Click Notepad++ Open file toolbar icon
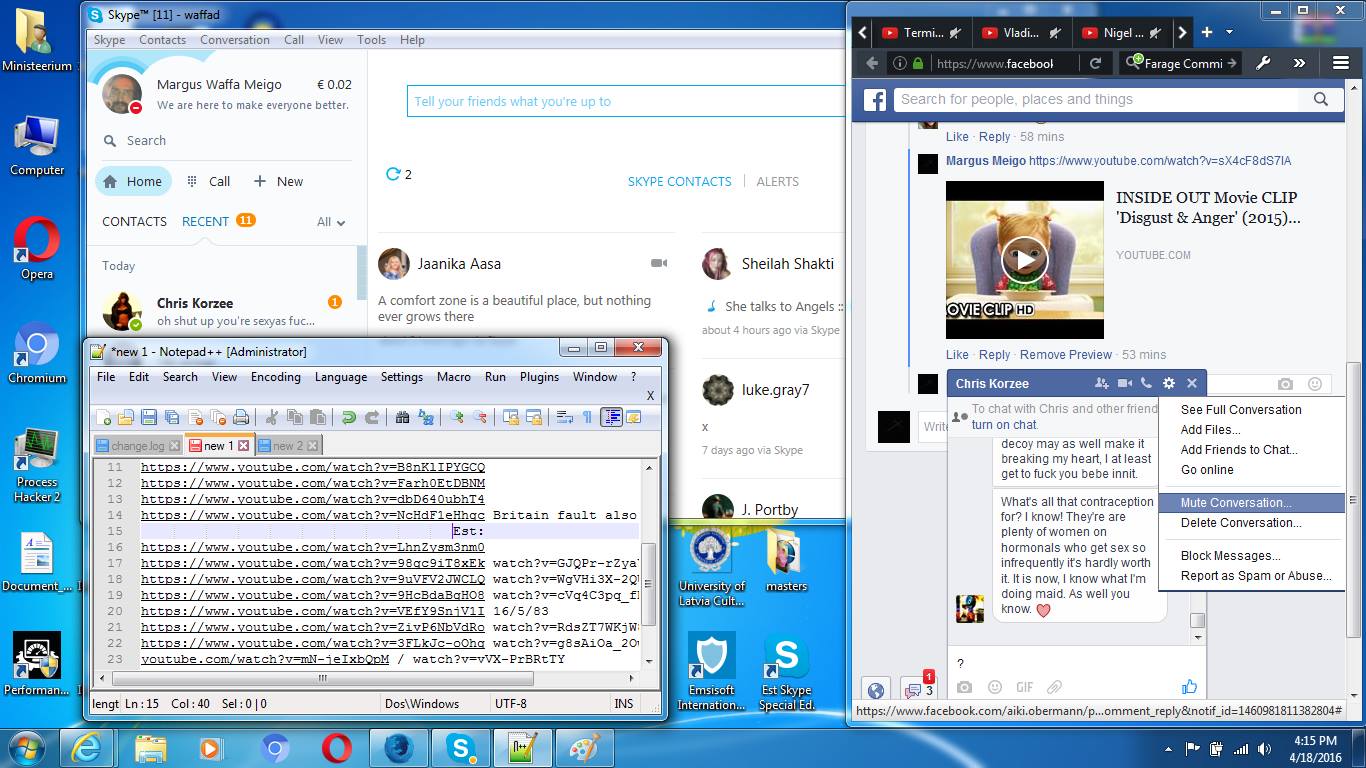 coord(125,417)
